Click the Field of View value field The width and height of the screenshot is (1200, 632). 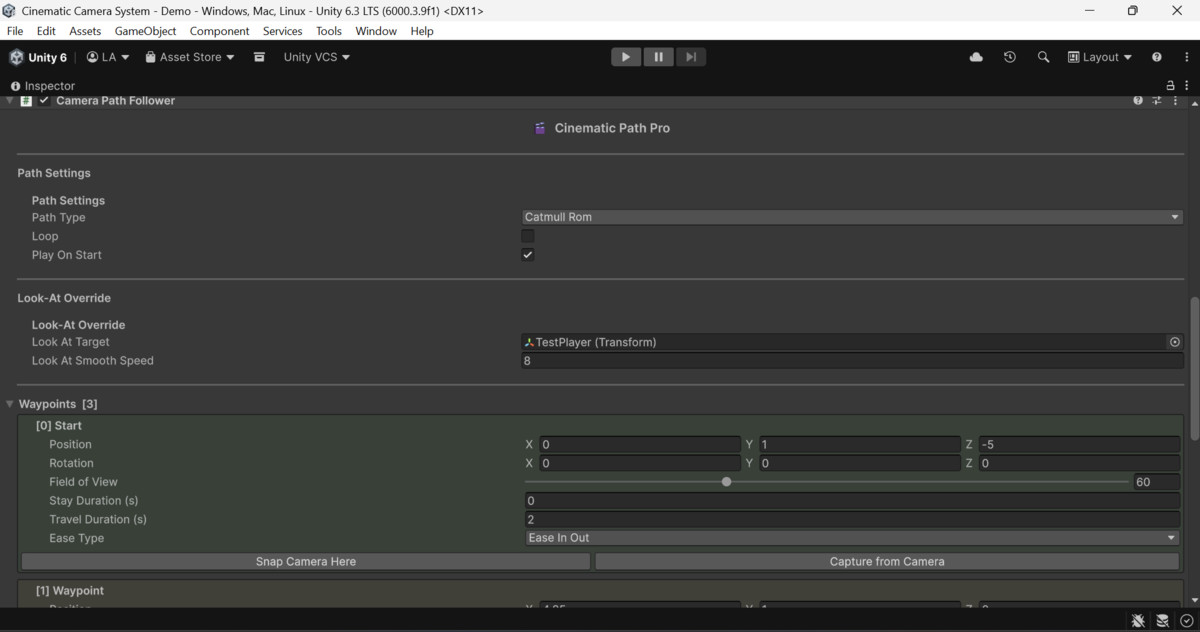tap(1157, 482)
